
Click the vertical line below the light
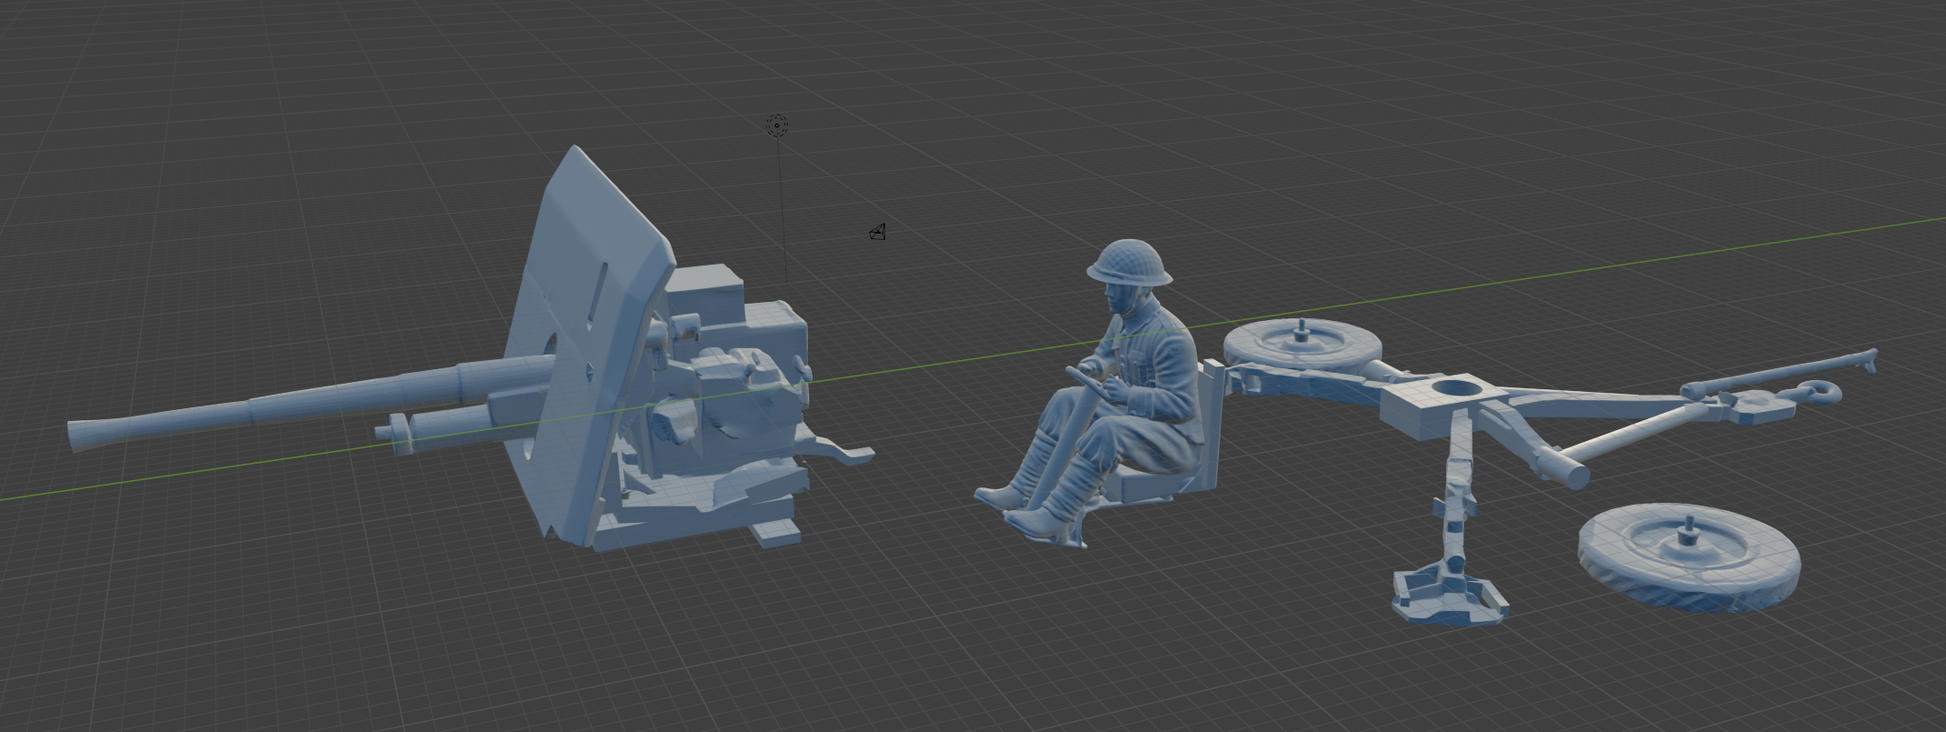coord(783,210)
